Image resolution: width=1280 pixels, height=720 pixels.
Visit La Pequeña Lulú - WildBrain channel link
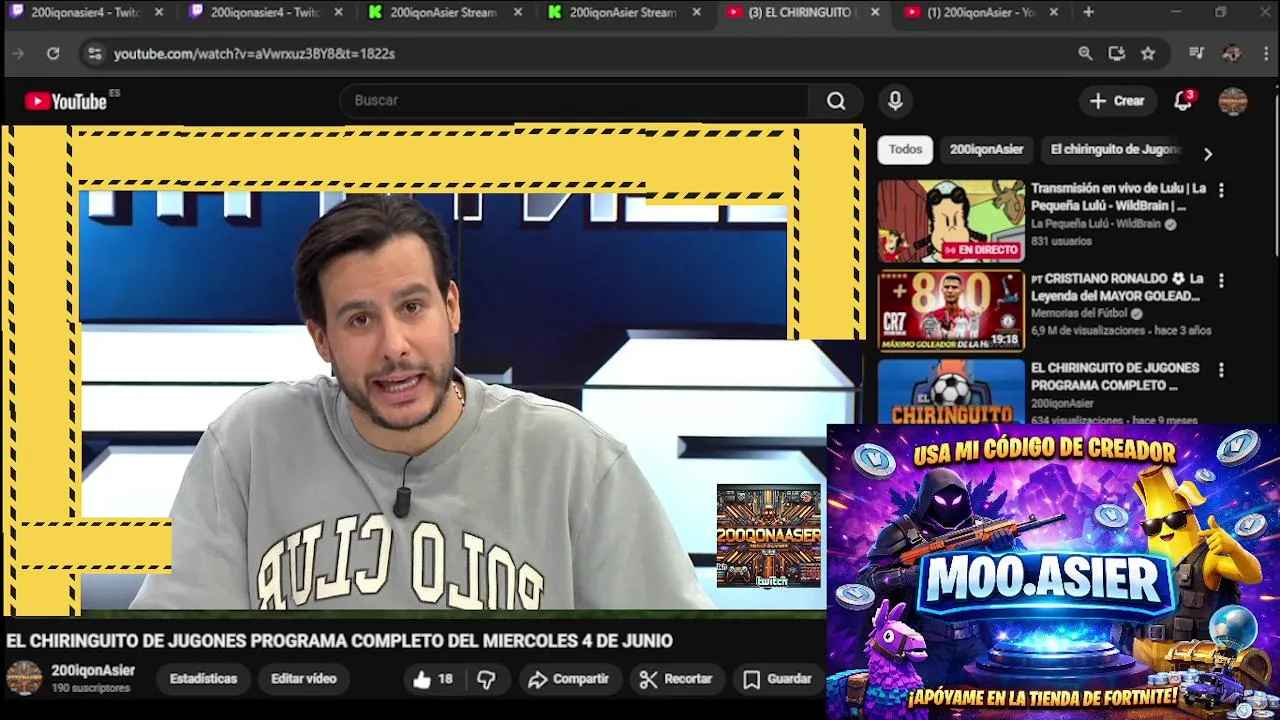(1096, 224)
